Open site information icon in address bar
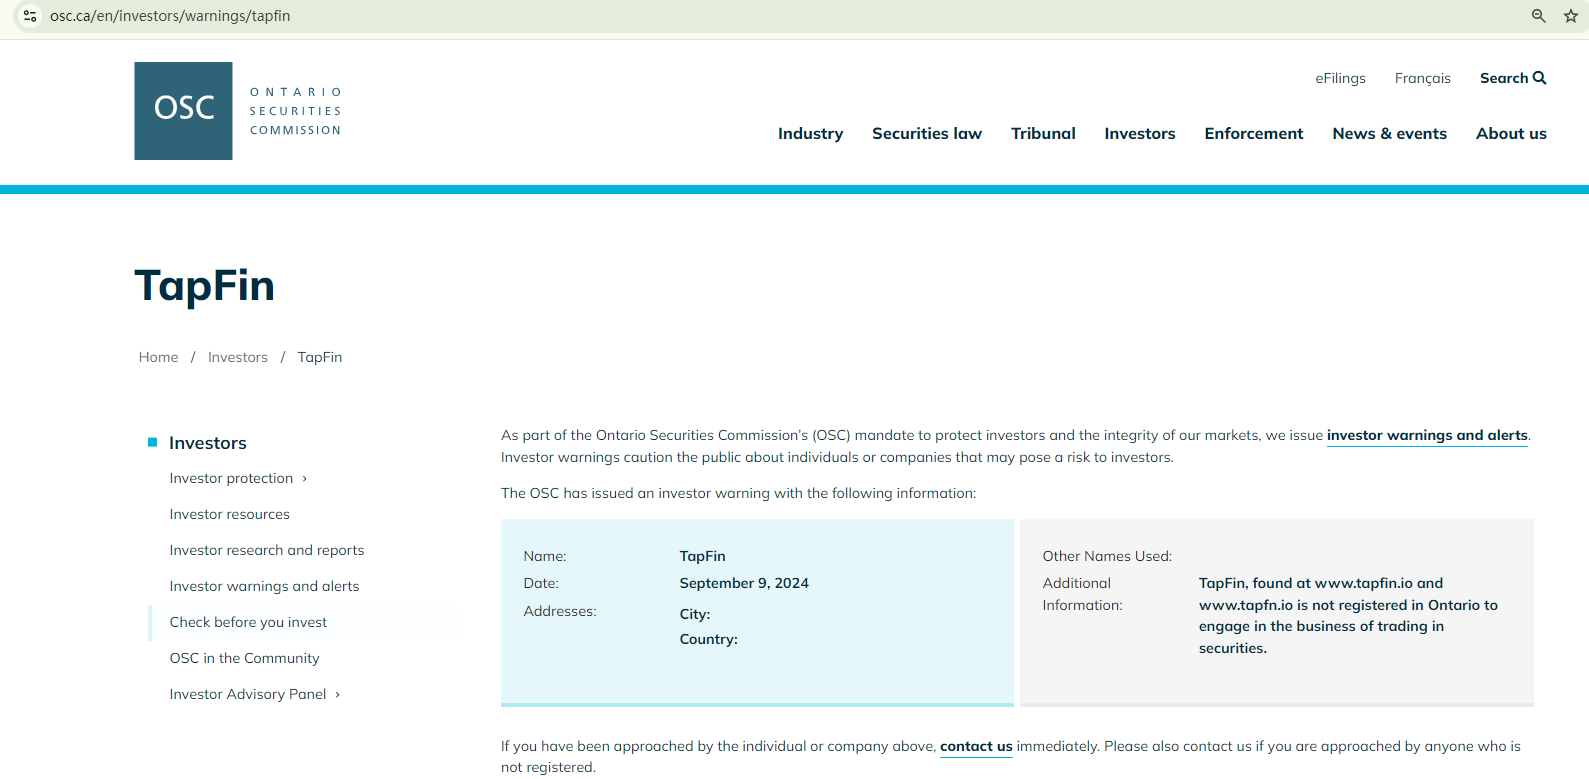This screenshot has height=779, width=1589. point(30,16)
